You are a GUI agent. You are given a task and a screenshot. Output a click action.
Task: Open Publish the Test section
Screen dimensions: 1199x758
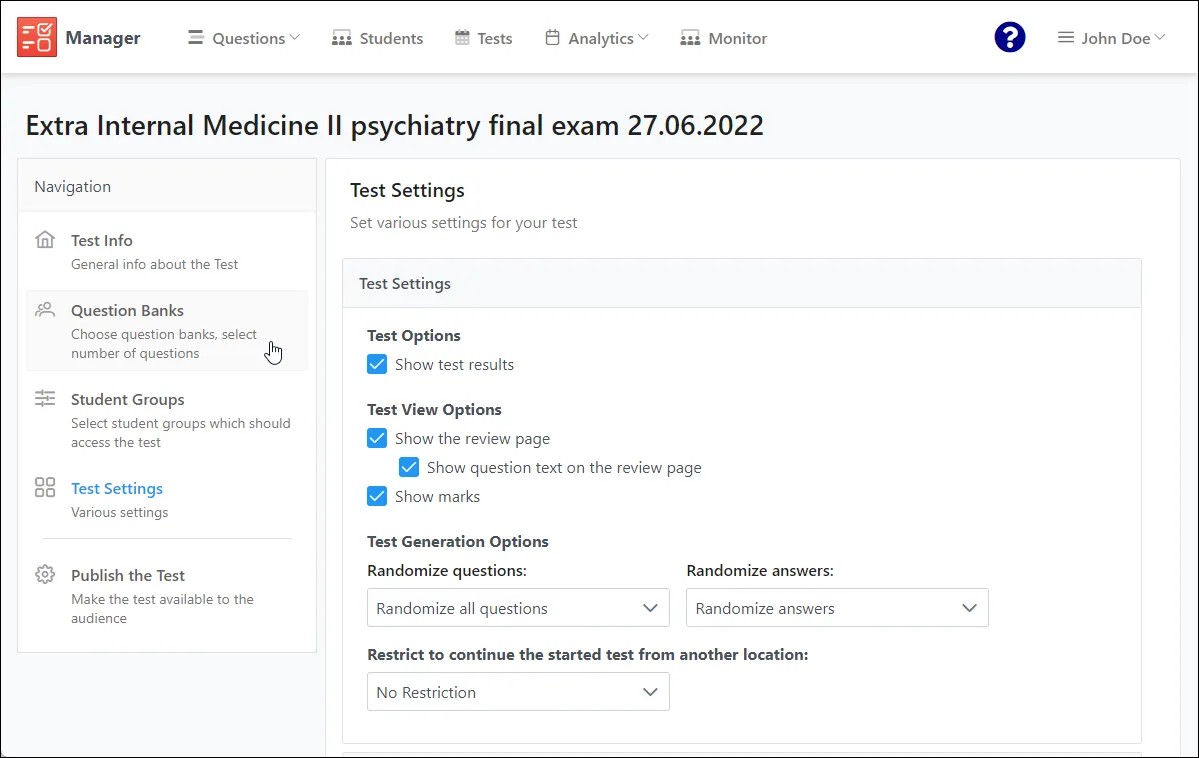(127, 575)
